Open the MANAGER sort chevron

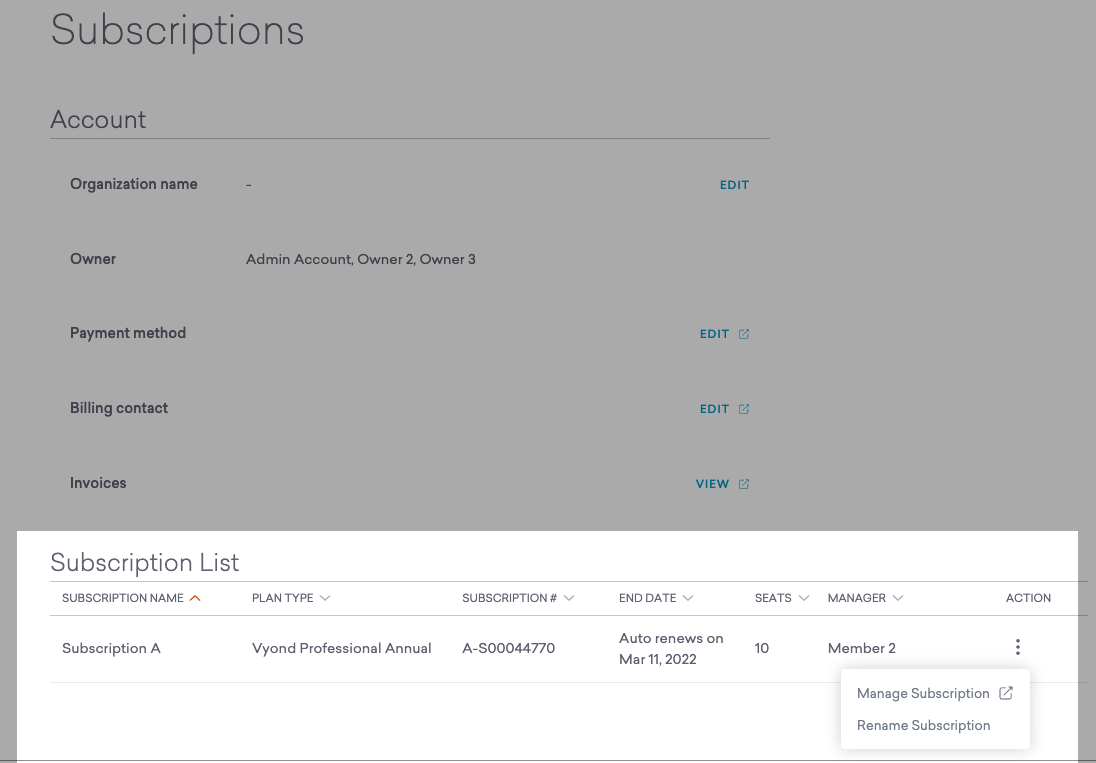pos(899,598)
